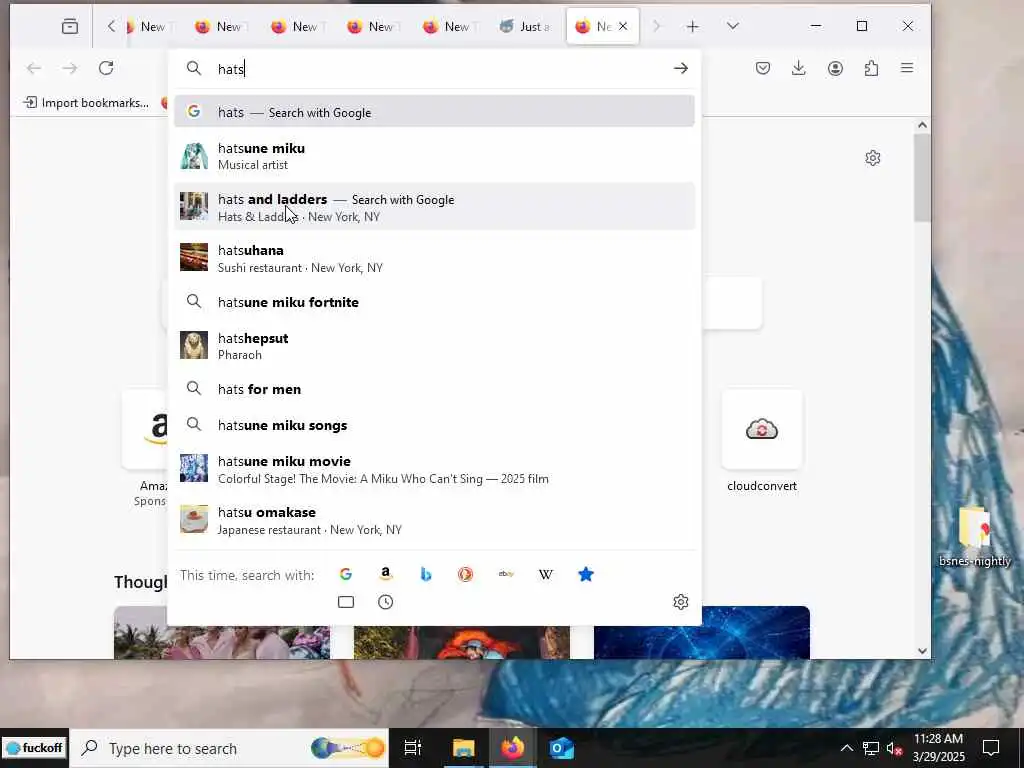Click the blue network story thumbnail
The width and height of the screenshot is (1024, 768).
coord(701,632)
